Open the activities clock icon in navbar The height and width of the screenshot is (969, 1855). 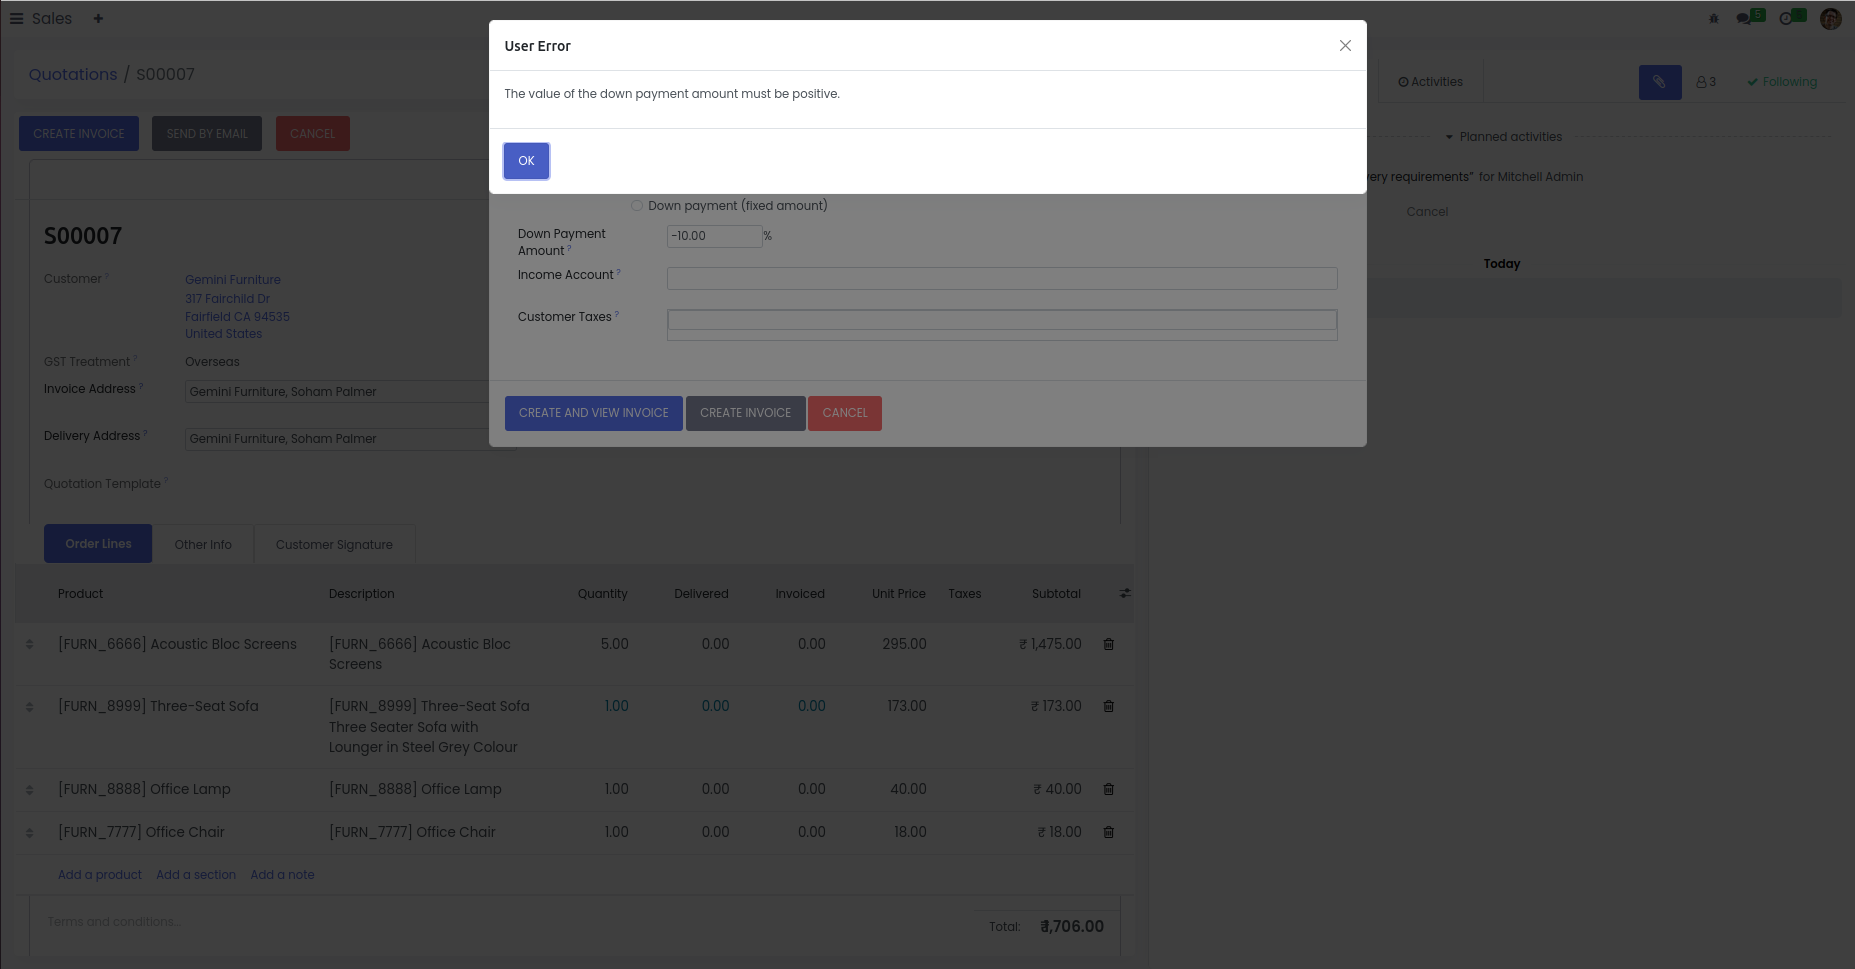click(x=1788, y=18)
